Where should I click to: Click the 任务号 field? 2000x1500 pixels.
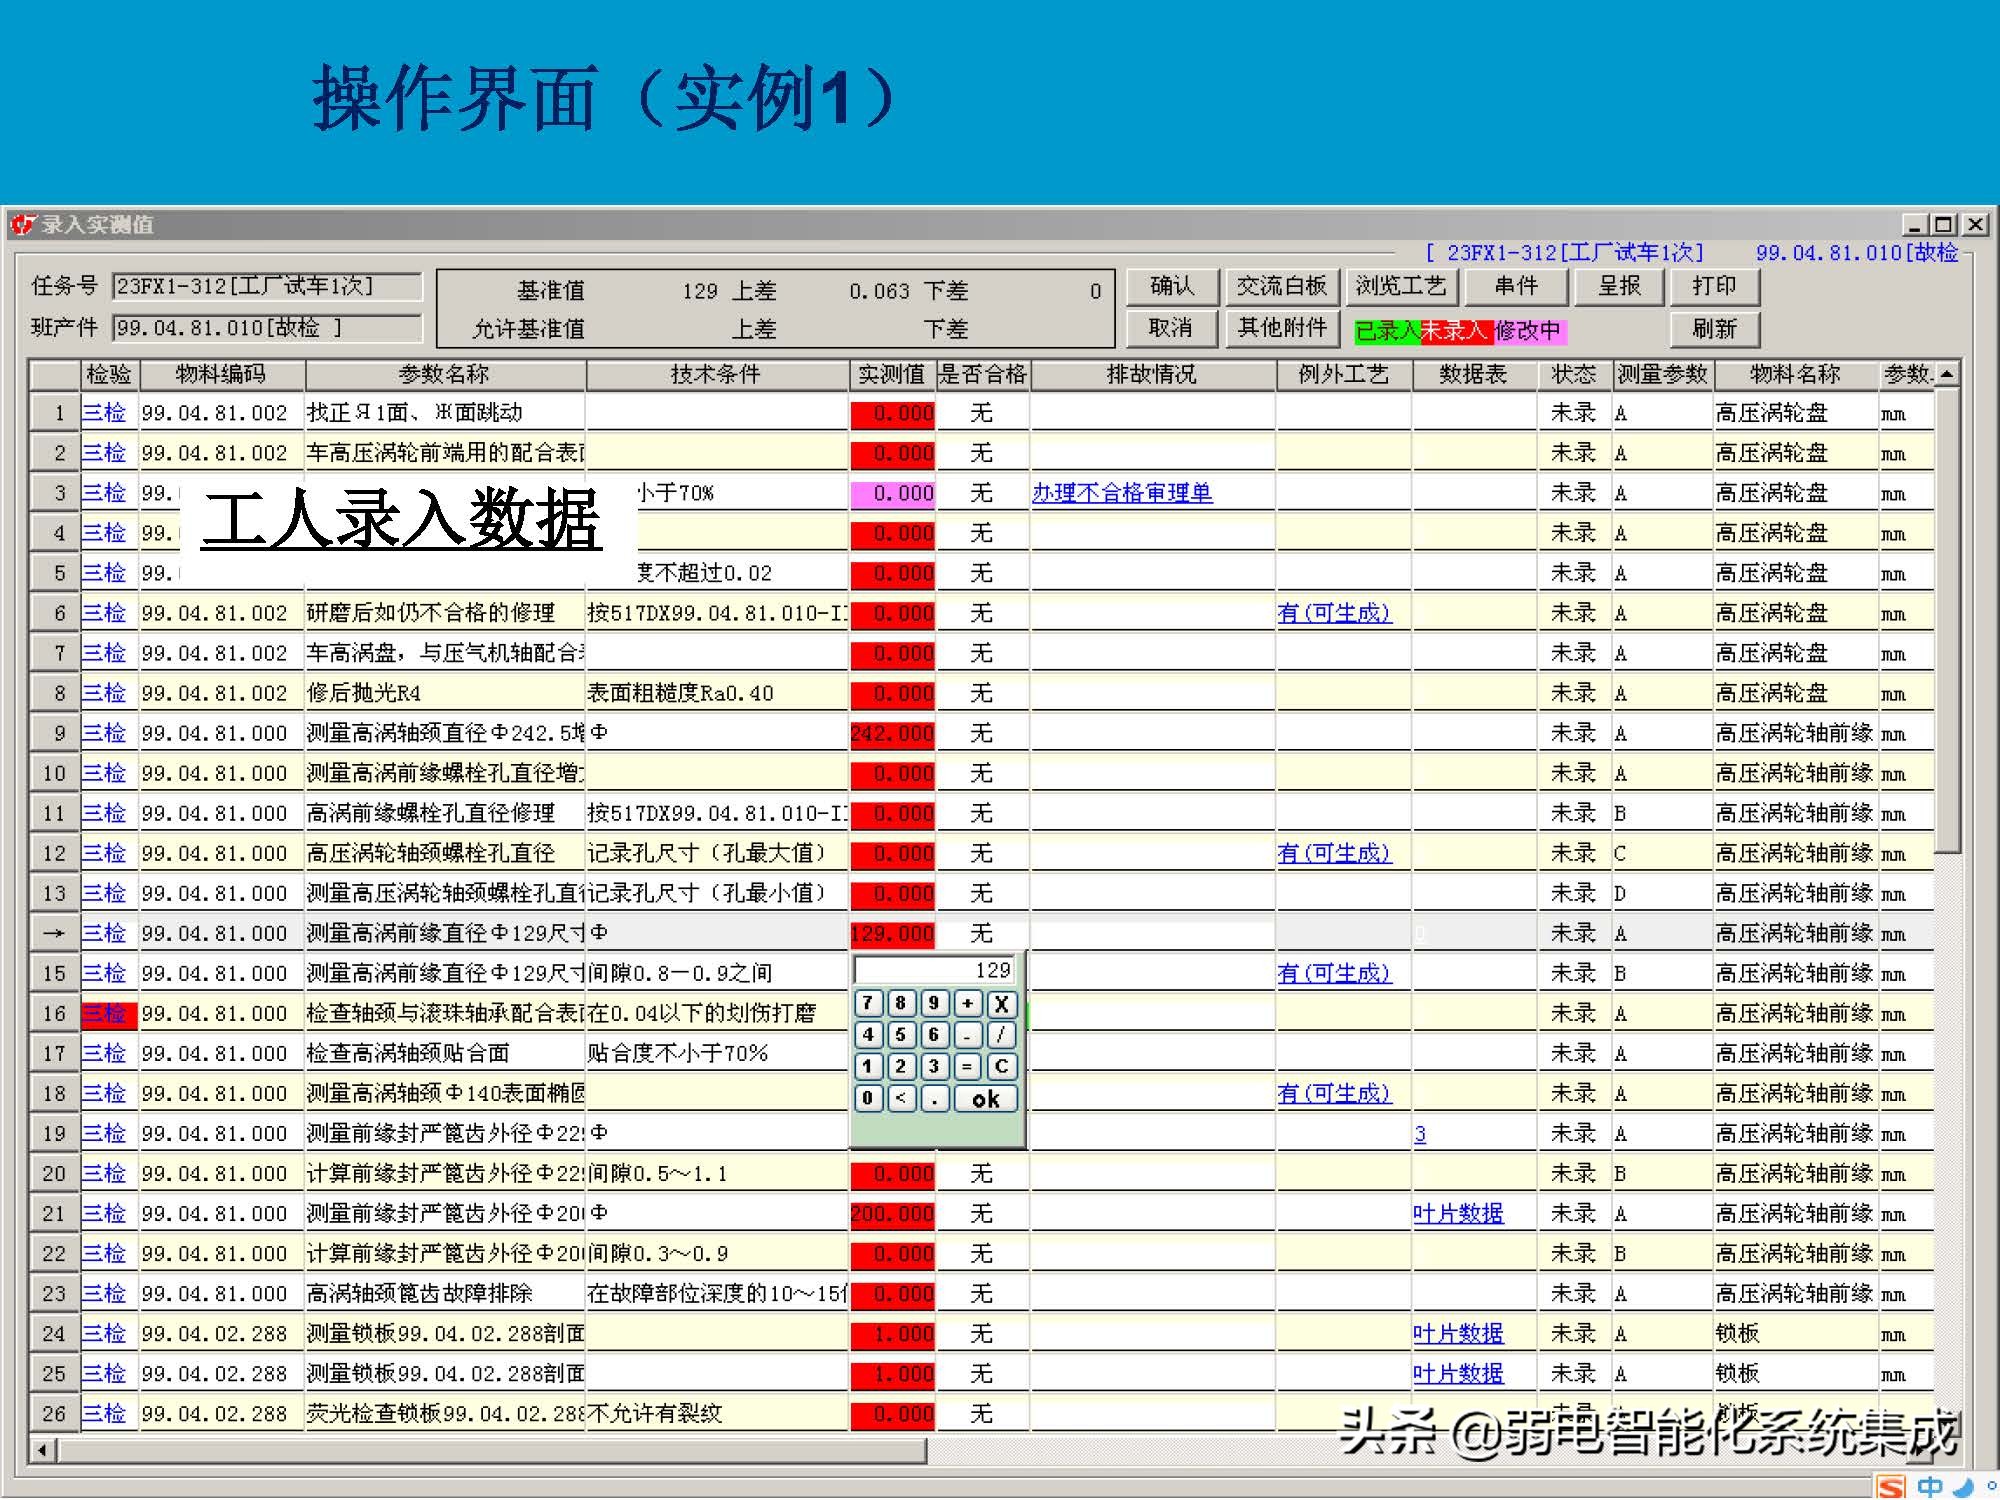[267, 287]
